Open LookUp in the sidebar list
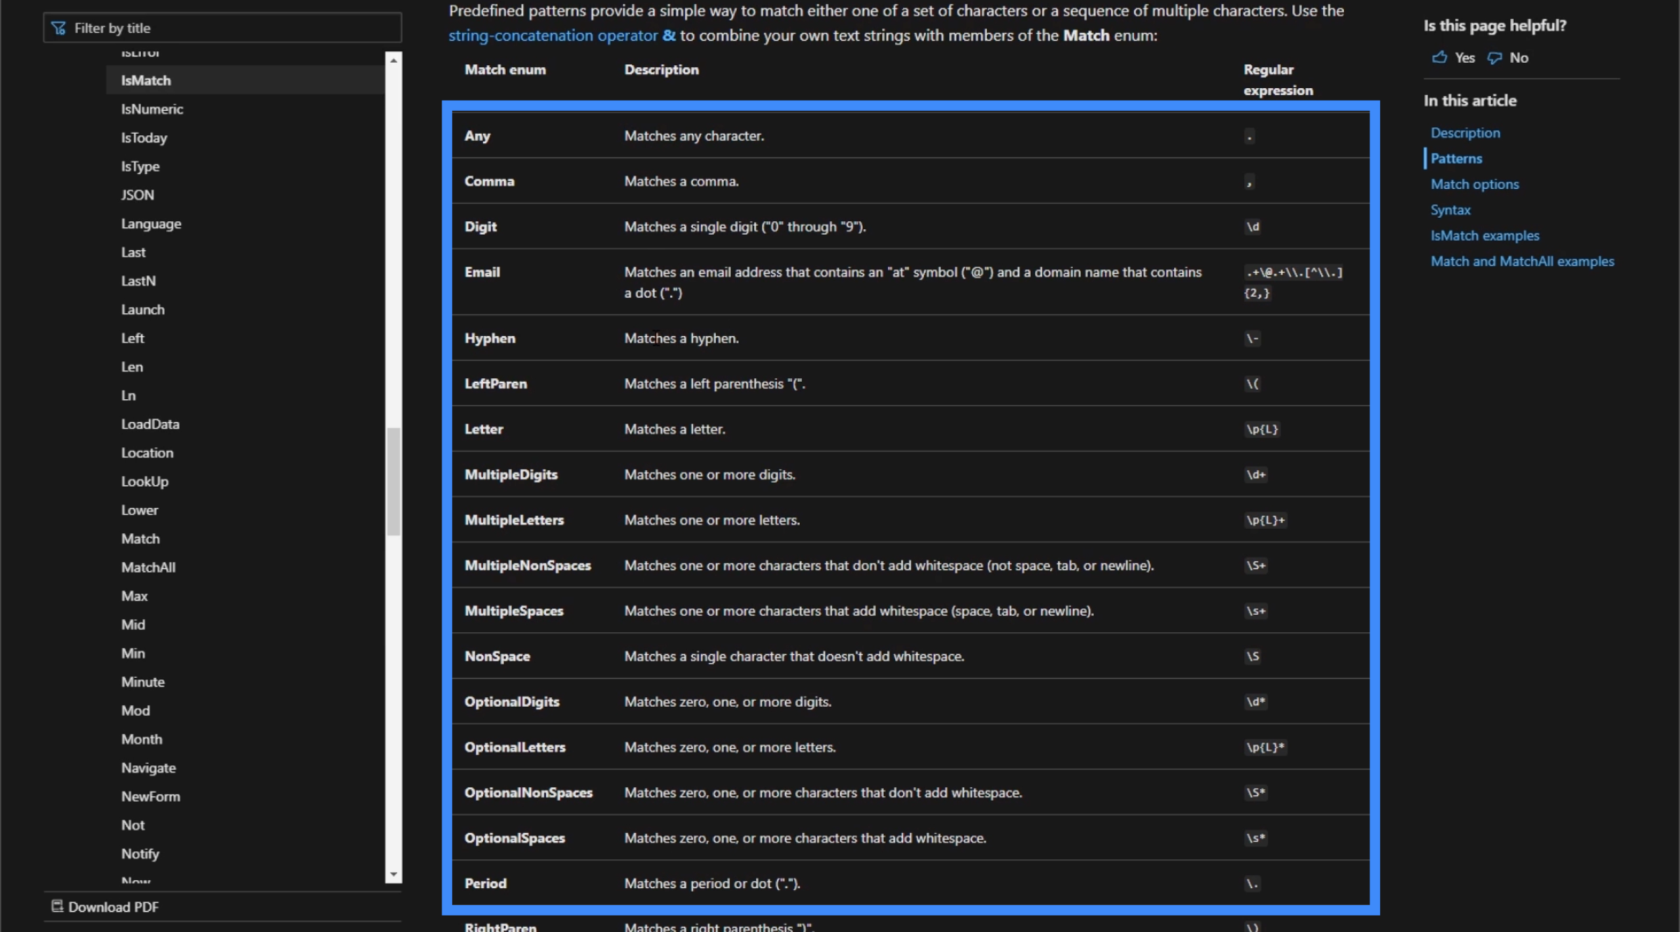Image resolution: width=1680 pixels, height=932 pixels. (x=144, y=482)
